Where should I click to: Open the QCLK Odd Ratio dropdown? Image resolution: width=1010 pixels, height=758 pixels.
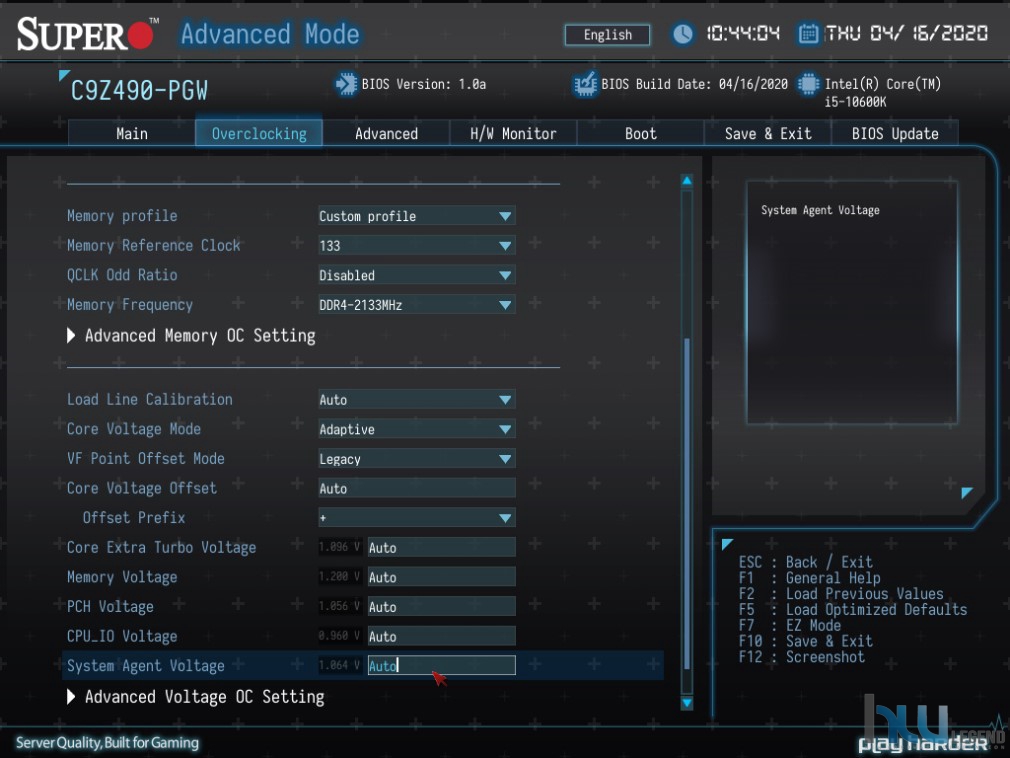tap(417, 275)
